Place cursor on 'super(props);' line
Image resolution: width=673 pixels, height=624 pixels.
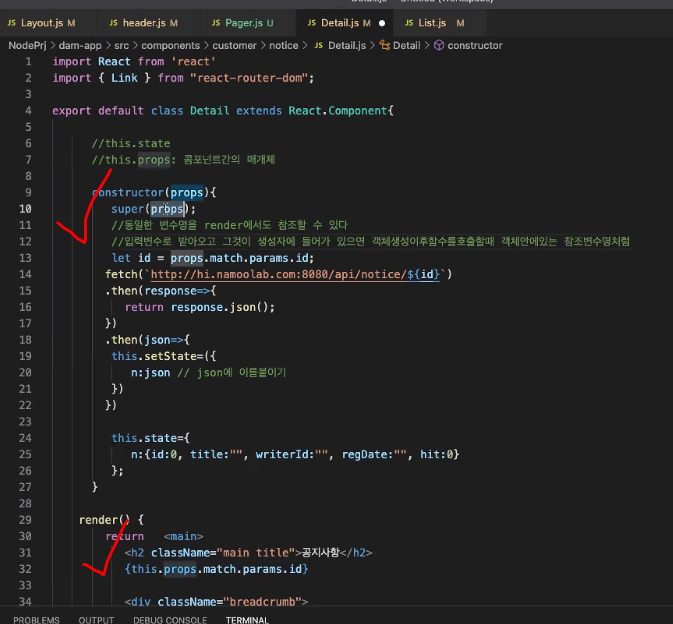point(153,209)
